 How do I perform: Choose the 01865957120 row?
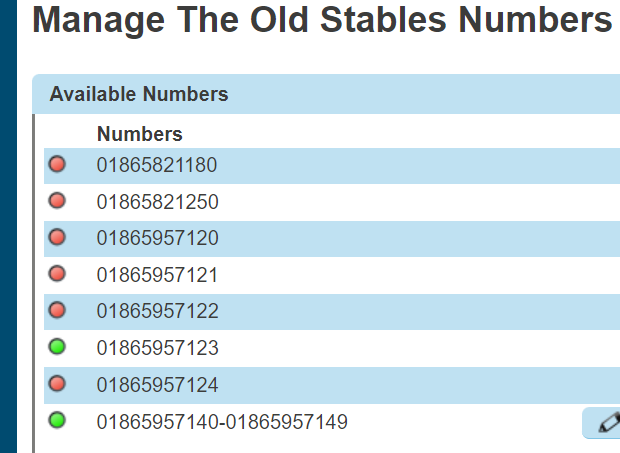click(x=157, y=238)
